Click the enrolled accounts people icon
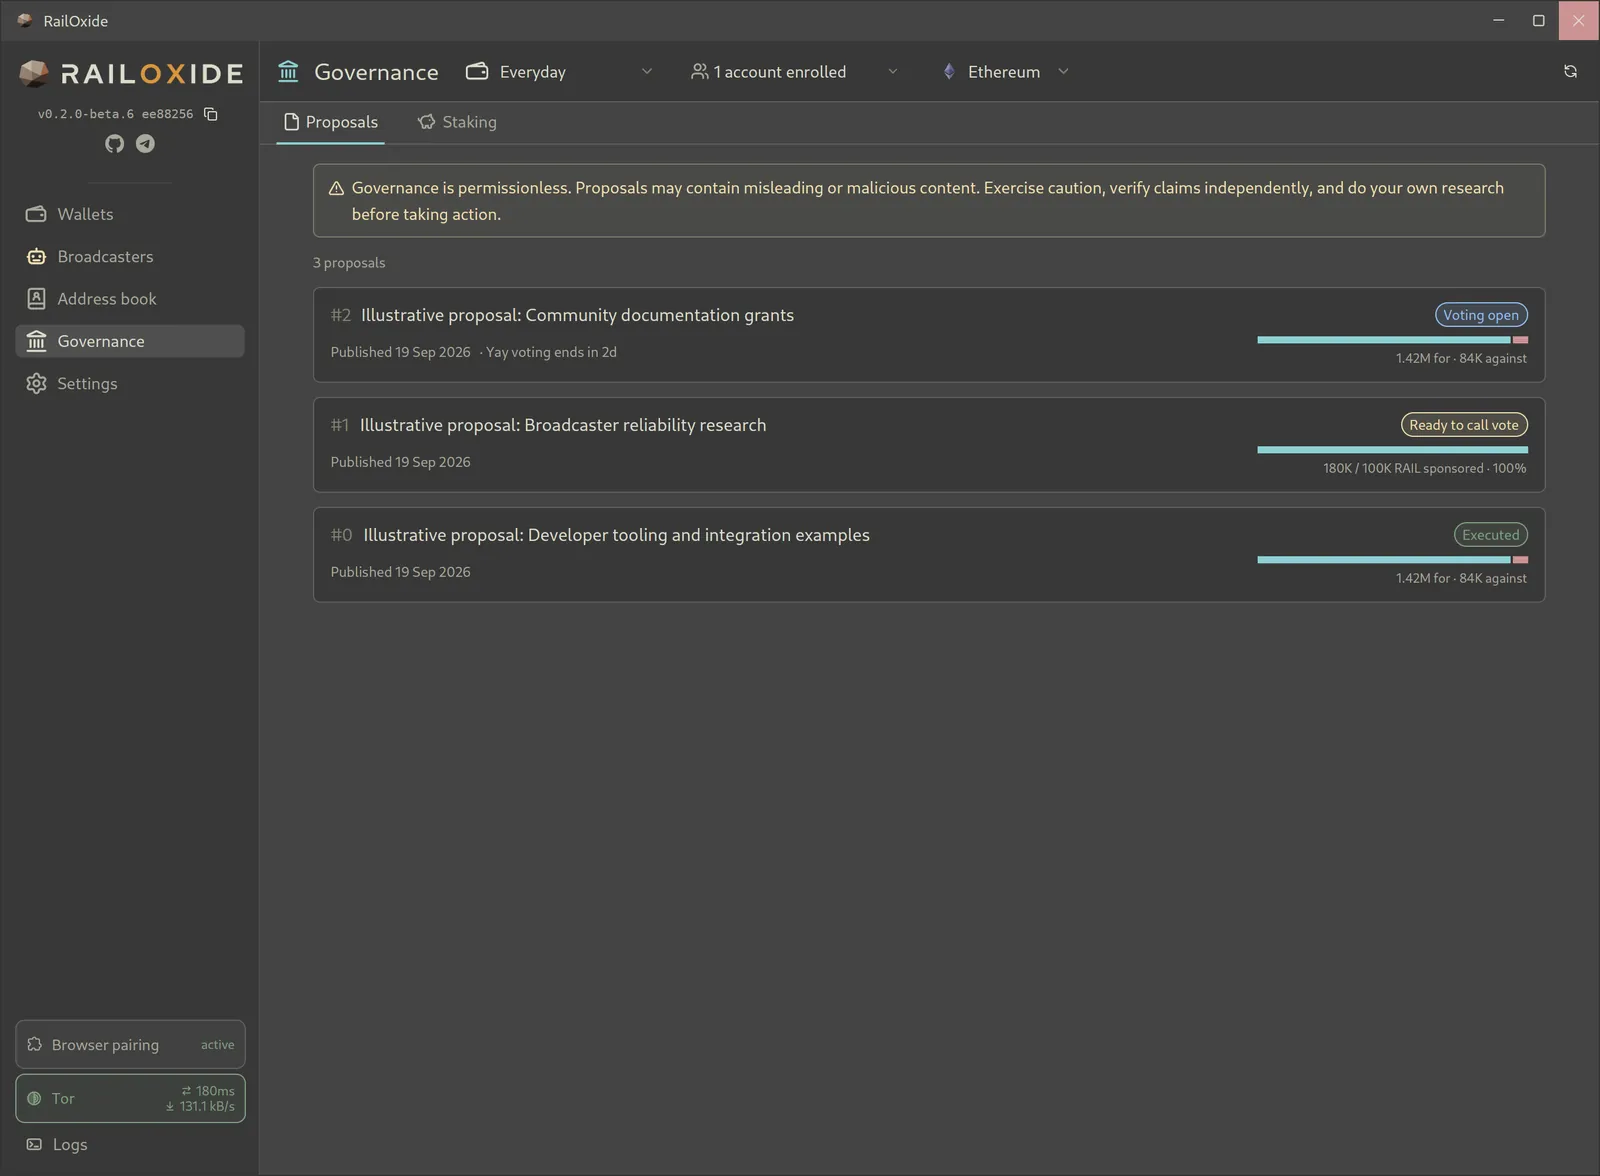 (x=699, y=71)
